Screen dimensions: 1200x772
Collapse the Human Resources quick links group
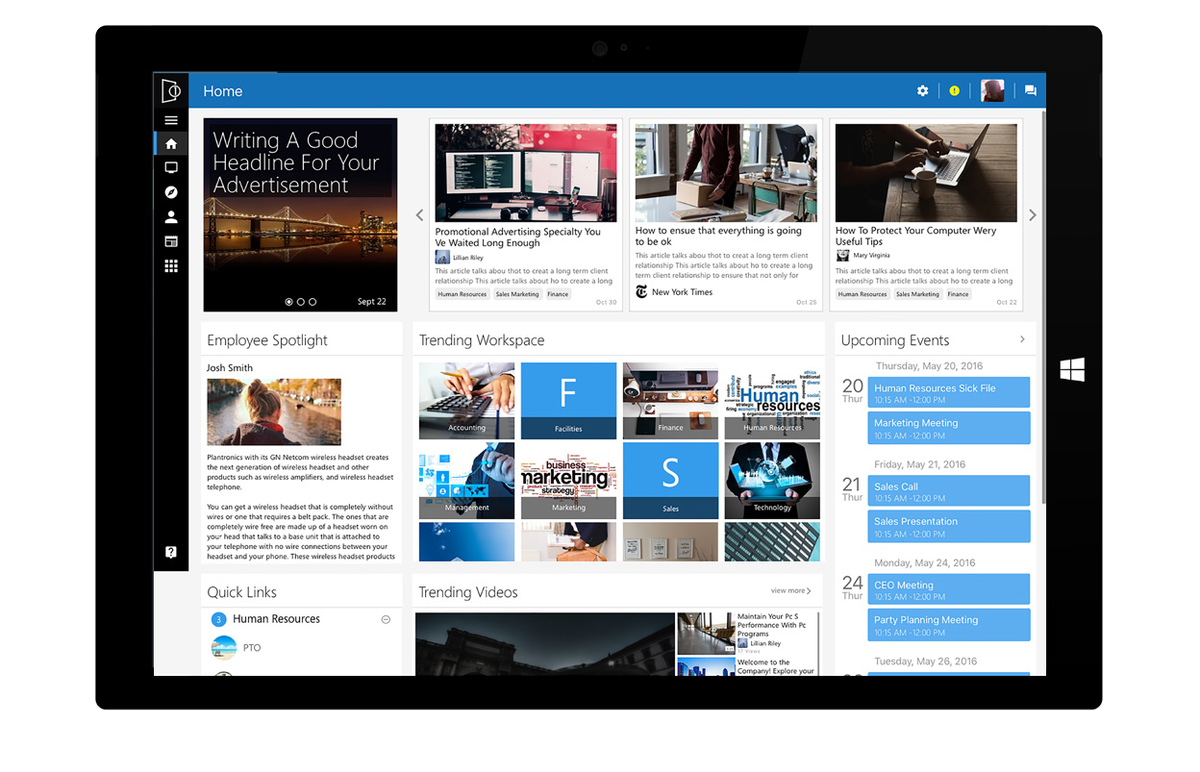point(386,620)
